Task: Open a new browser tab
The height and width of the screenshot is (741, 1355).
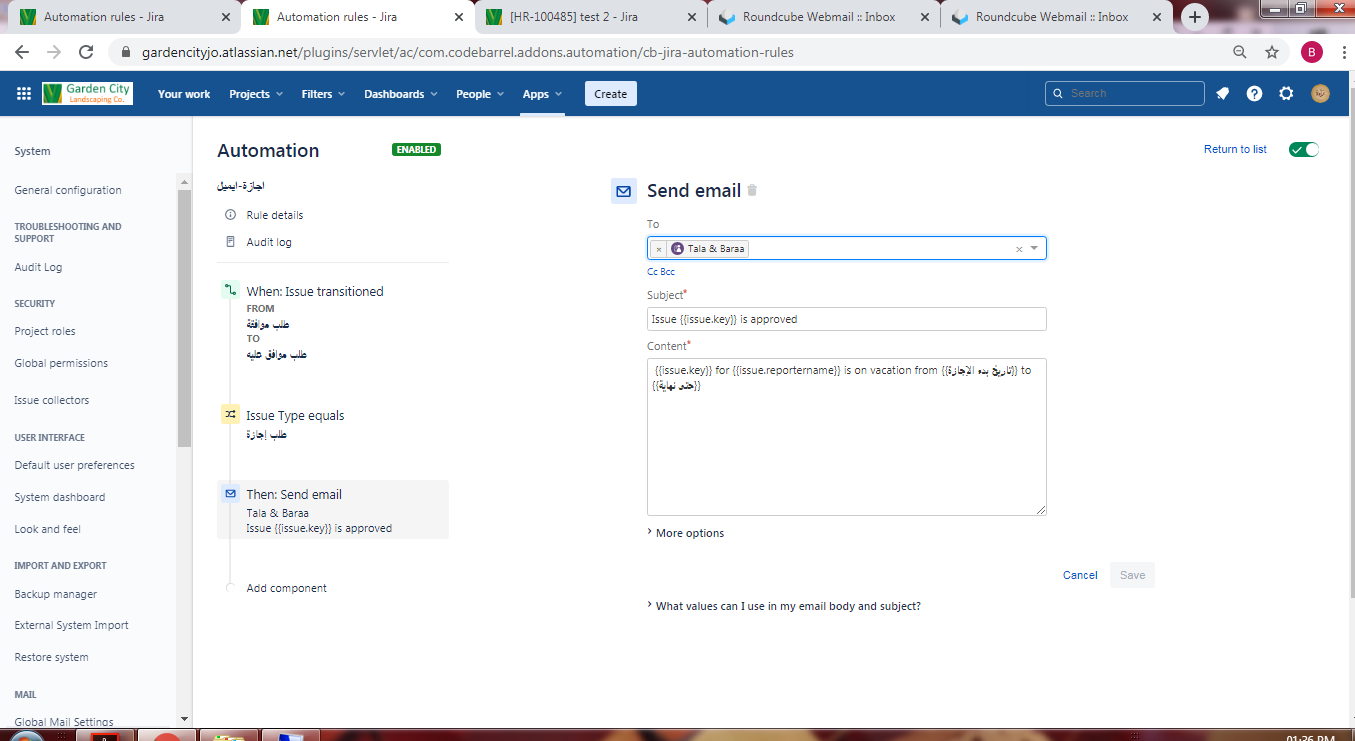Action: [1195, 17]
